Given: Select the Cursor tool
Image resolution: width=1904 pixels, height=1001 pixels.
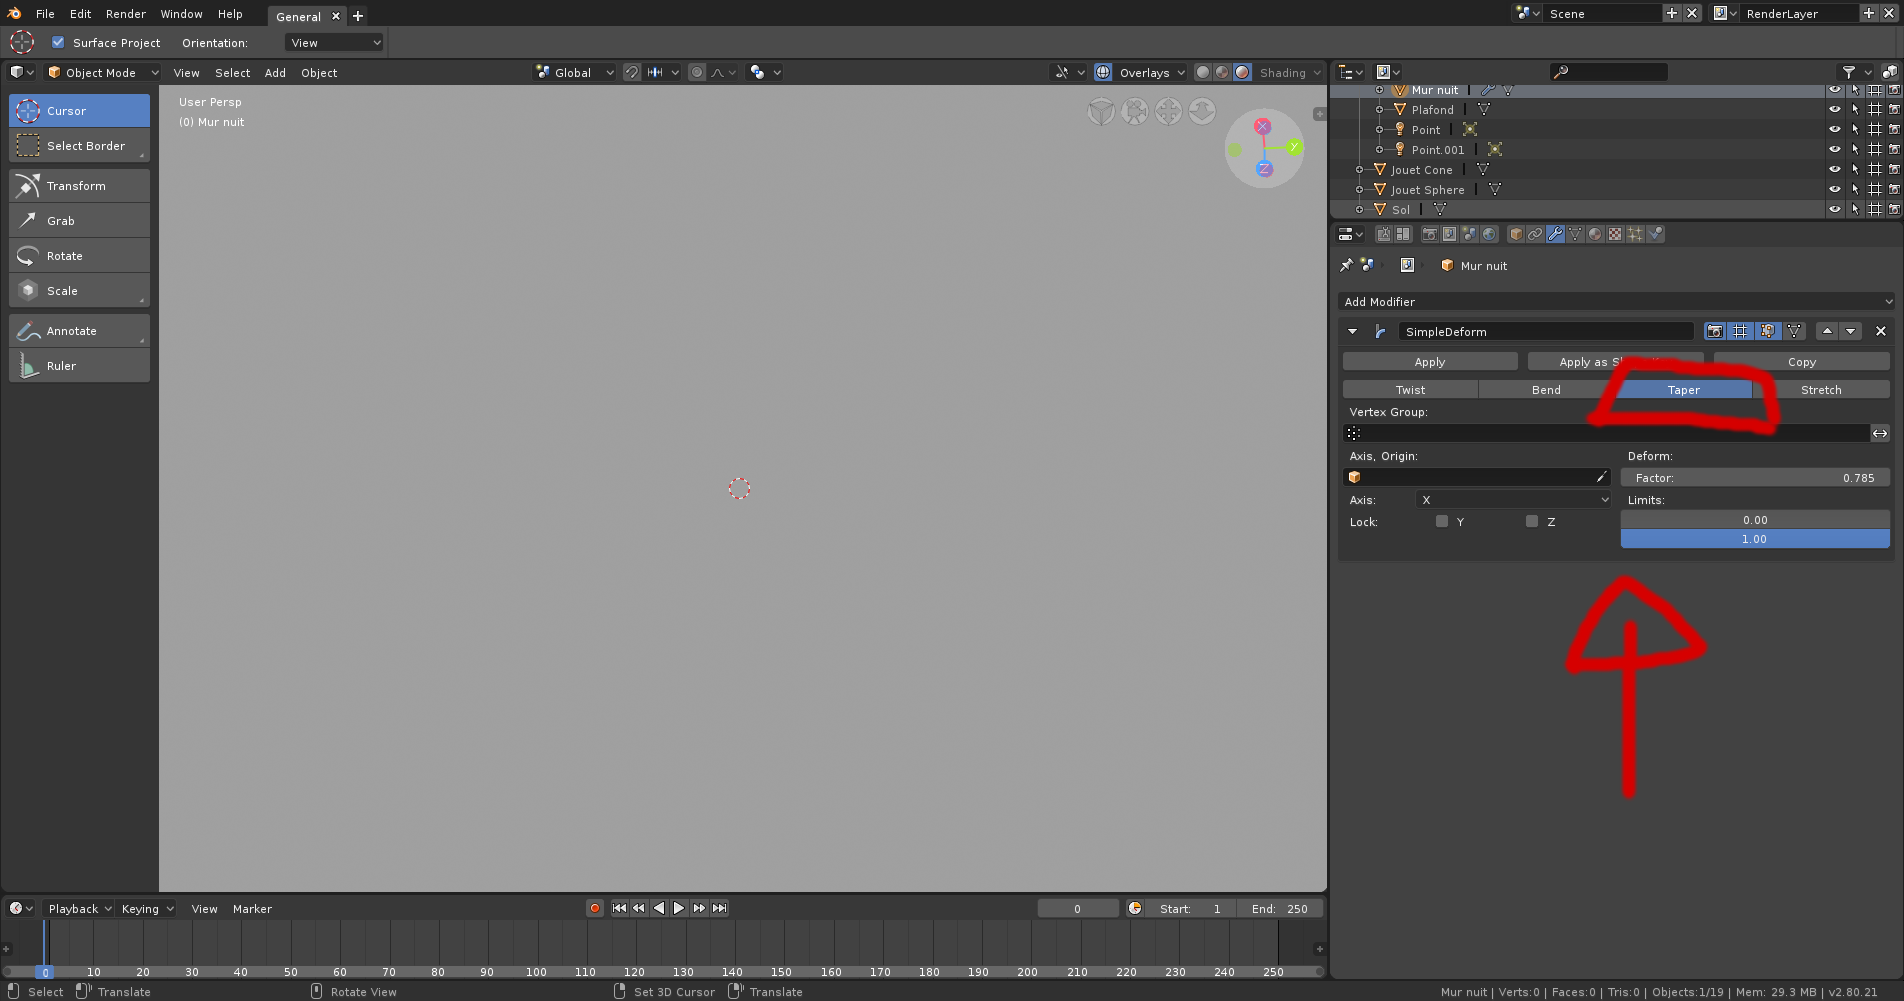Looking at the screenshot, I should 79,111.
